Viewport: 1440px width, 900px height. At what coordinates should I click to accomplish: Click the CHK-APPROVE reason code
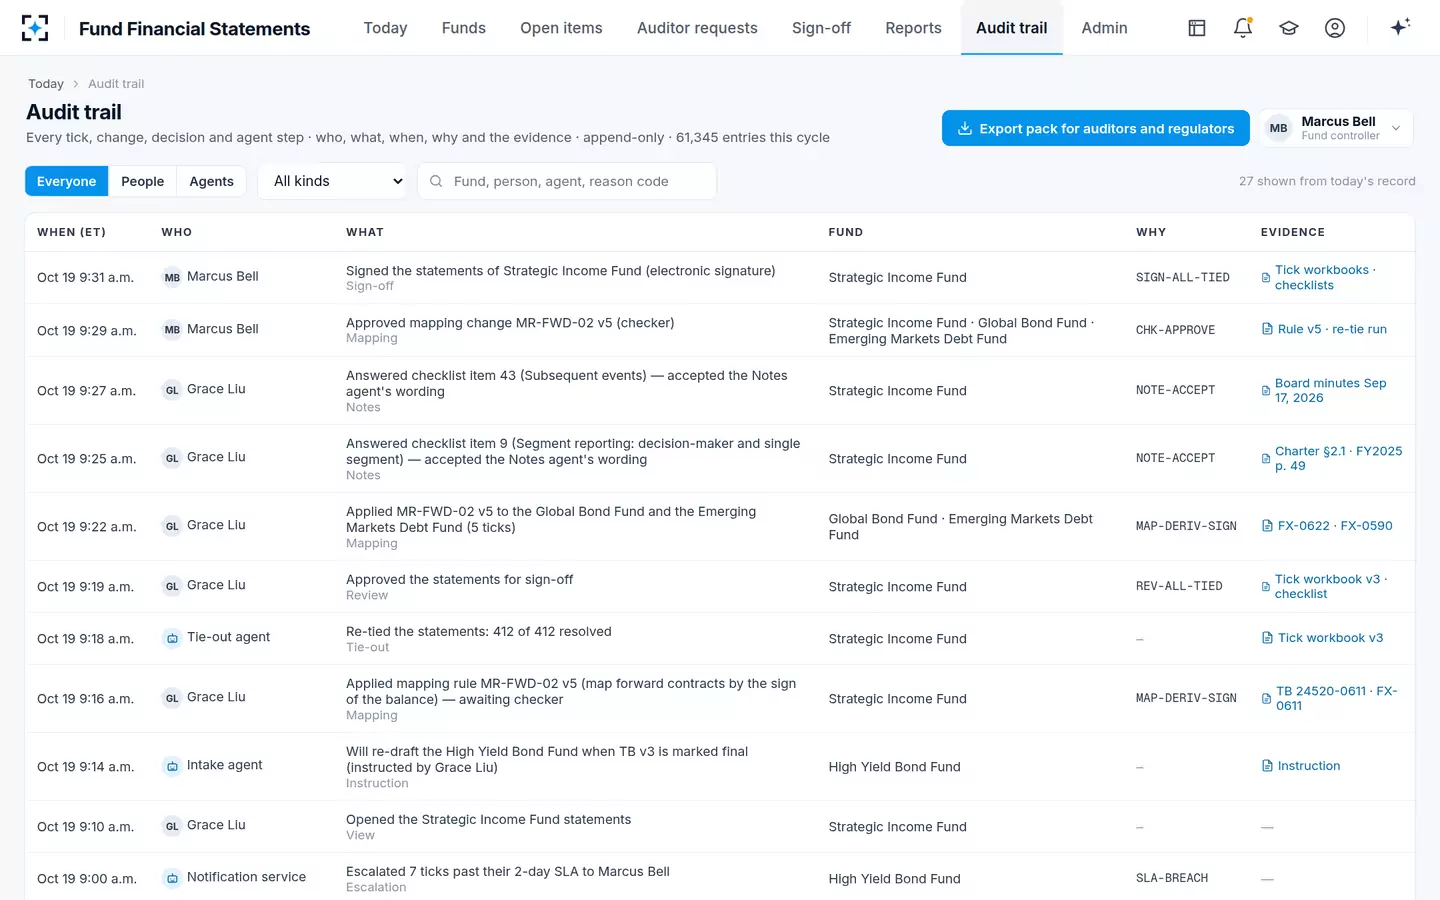pyautogui.click(x=1176, y=329)
